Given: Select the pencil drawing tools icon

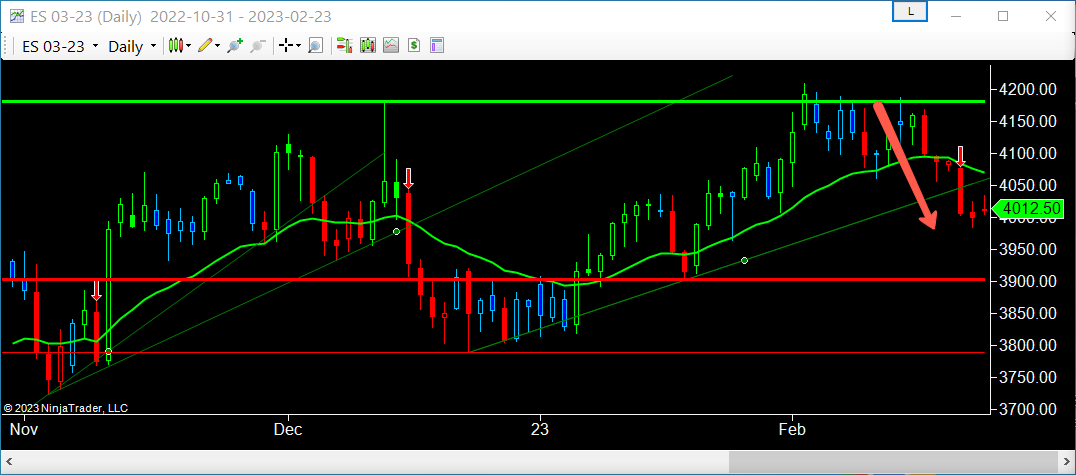Looking at the screenshot, I should pyautogui.click(x=205, y=46).
